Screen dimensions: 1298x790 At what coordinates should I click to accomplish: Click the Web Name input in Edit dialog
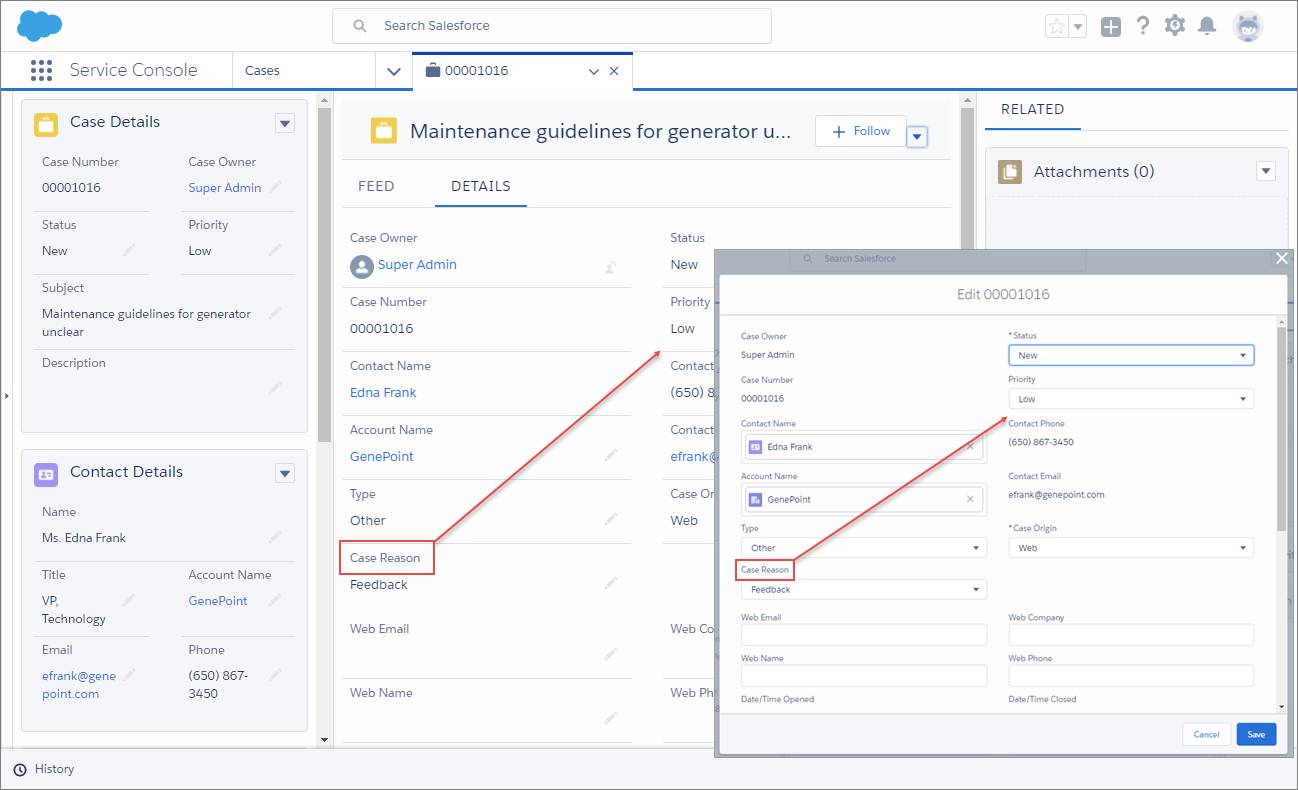tap(864, 676)
